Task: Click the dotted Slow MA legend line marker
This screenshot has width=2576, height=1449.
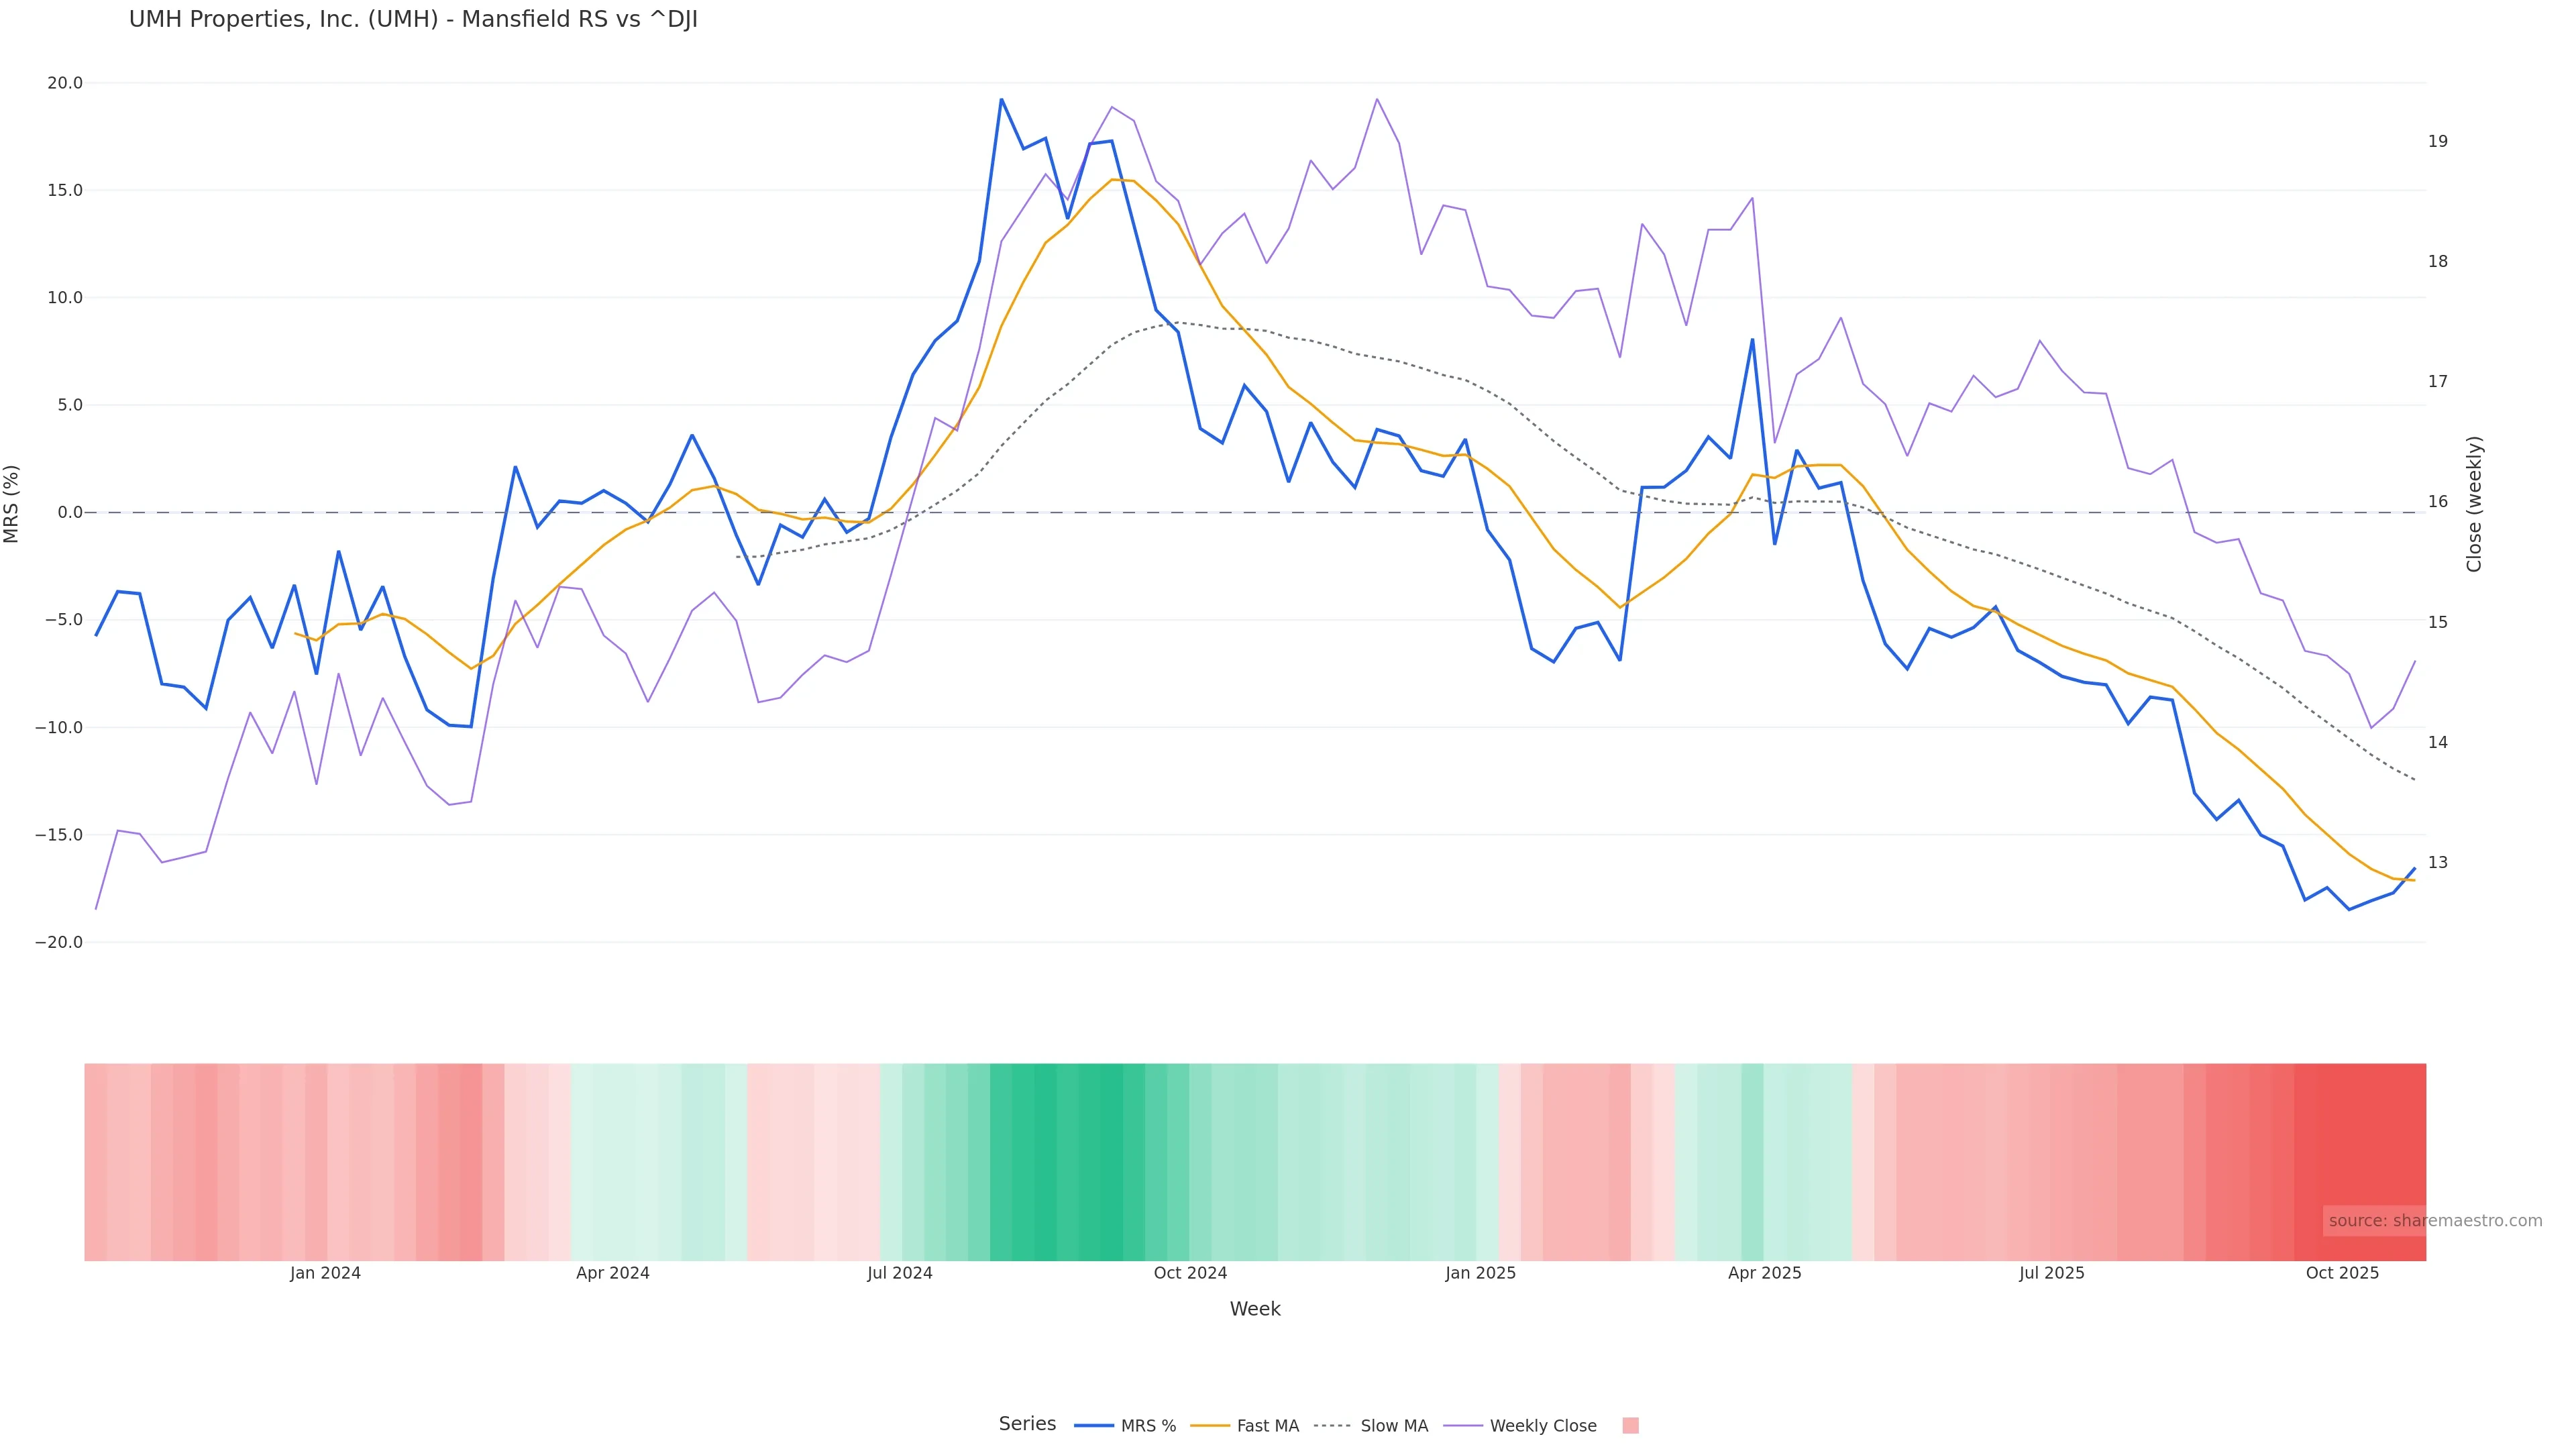Action: coord(1332,1426)
